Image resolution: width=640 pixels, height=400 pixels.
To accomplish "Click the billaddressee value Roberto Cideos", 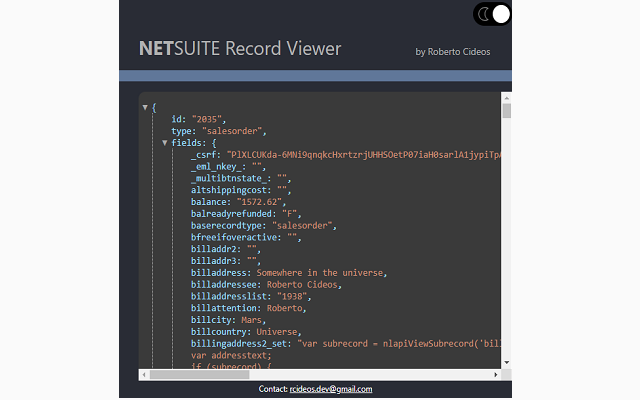I will (302, 285).
